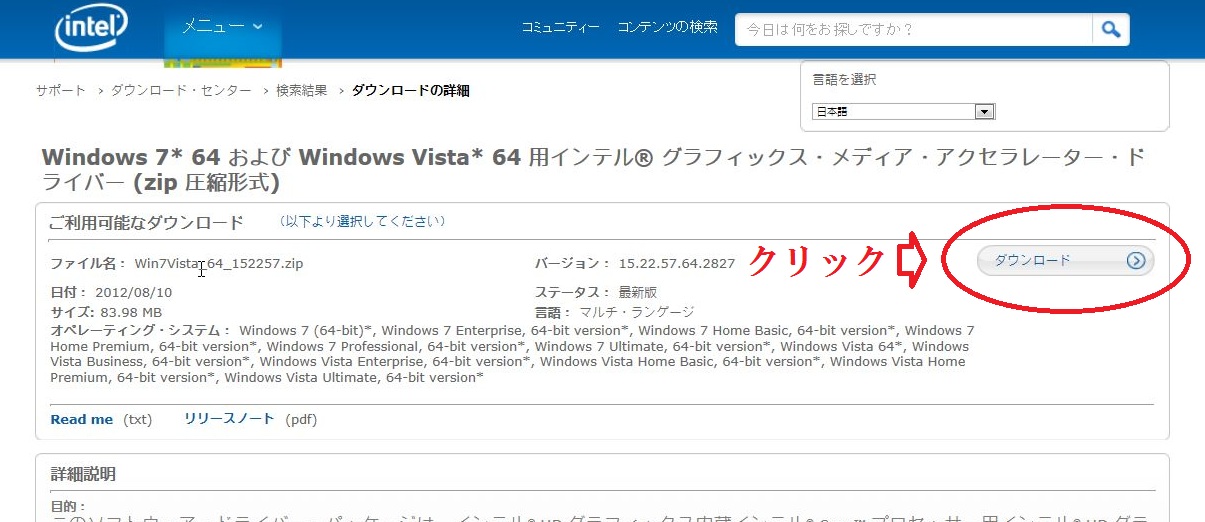Click version number 15.22.57.64.2827
This screenshot has width=1205, height=522.
pyautogui.click(x=677, y=264)
